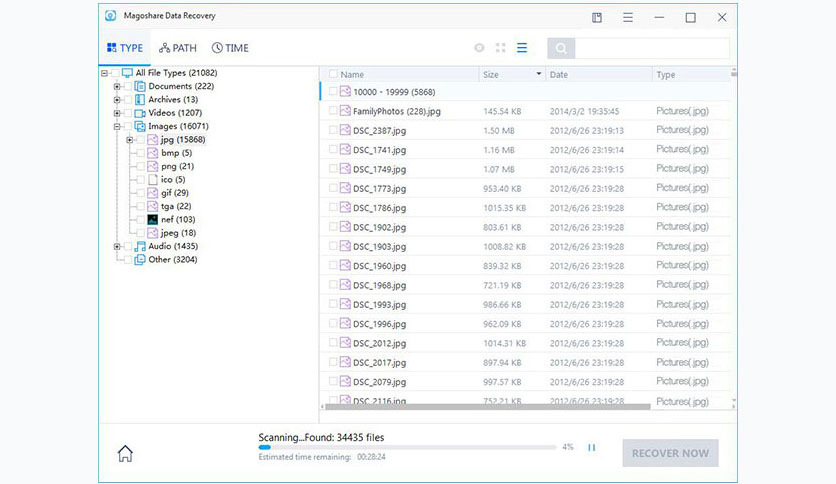The width and height of the screenshot is (836, 484).
Task: Open the hamburger menu in title bar
Action: 628,18
